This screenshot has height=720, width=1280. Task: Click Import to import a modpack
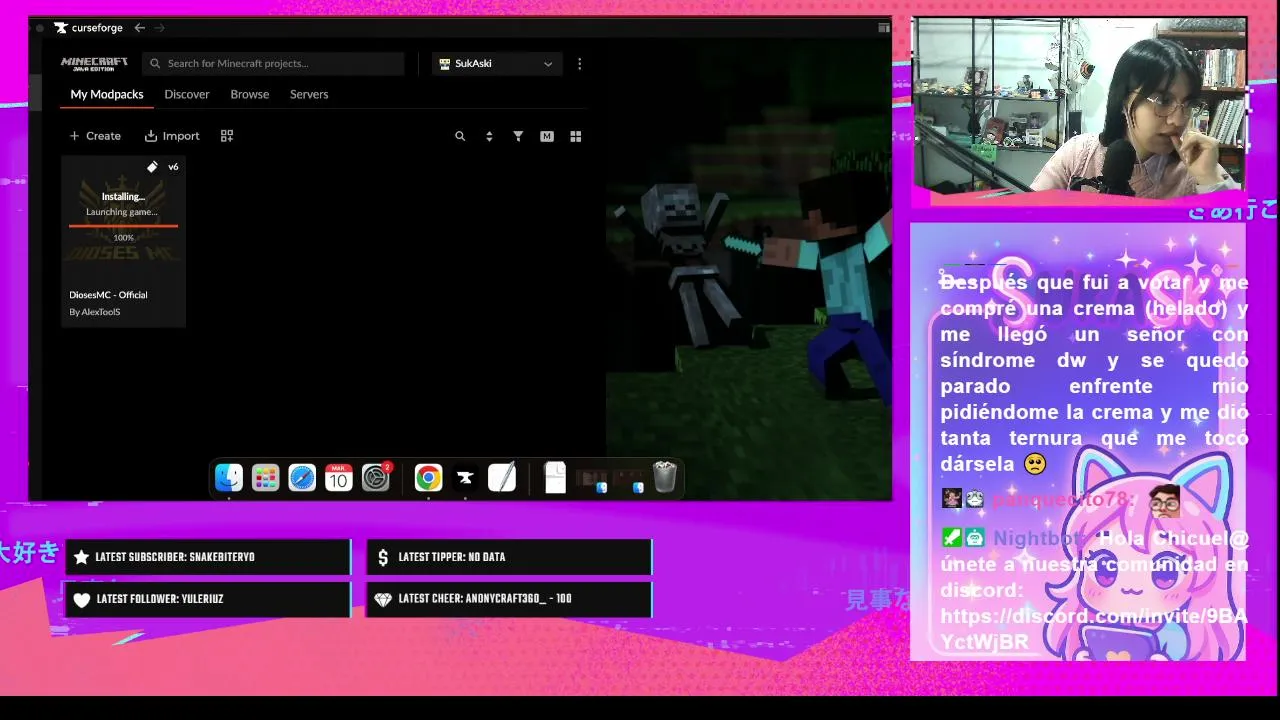(x=172, y=136)
